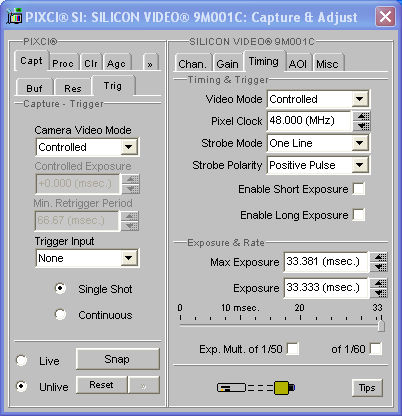Decrease Max Exposure with down stepper arrow
This screenshot has width=402, height=416.
(x=380, y=266)
